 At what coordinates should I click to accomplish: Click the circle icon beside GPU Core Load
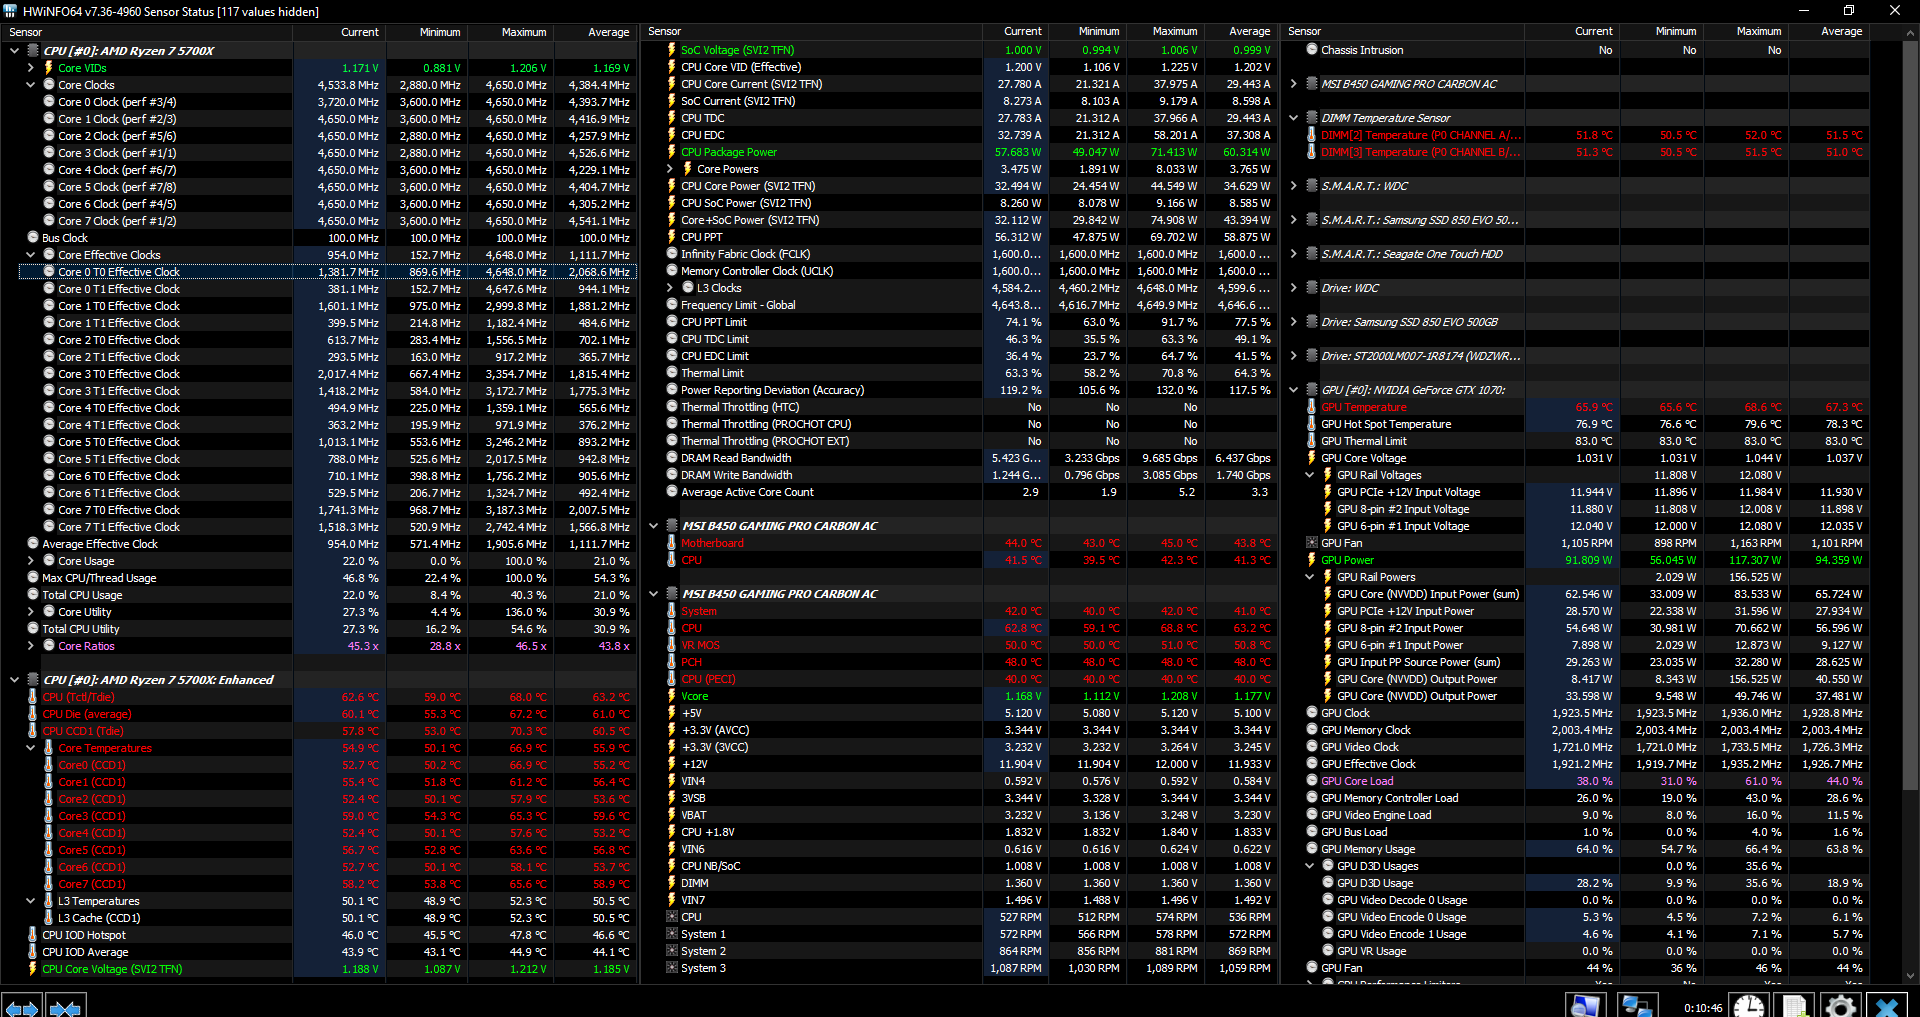point(1312,781)
